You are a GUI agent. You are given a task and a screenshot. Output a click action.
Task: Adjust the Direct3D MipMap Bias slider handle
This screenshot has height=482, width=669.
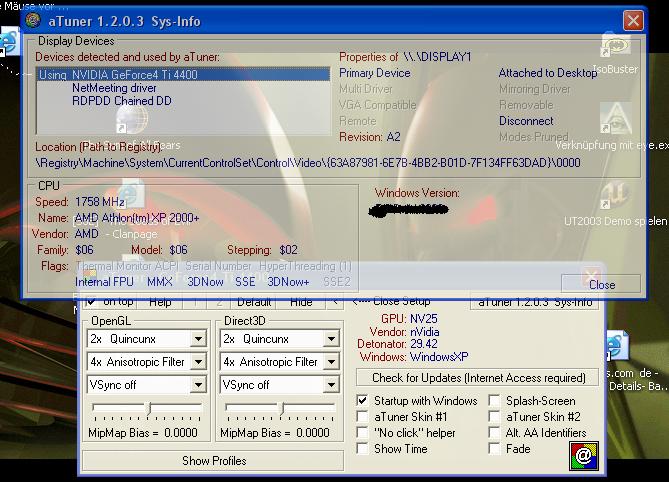(282, 409)
